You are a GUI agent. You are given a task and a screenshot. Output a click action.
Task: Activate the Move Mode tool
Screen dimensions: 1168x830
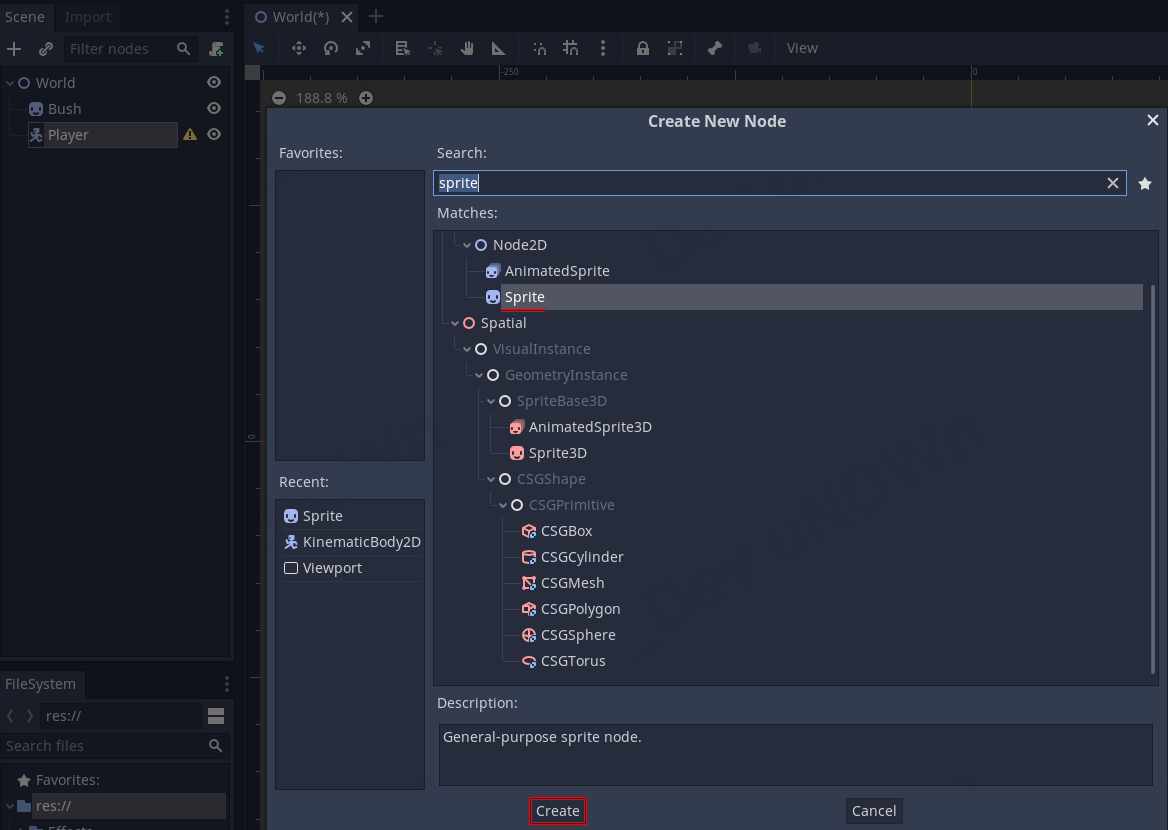299,48
